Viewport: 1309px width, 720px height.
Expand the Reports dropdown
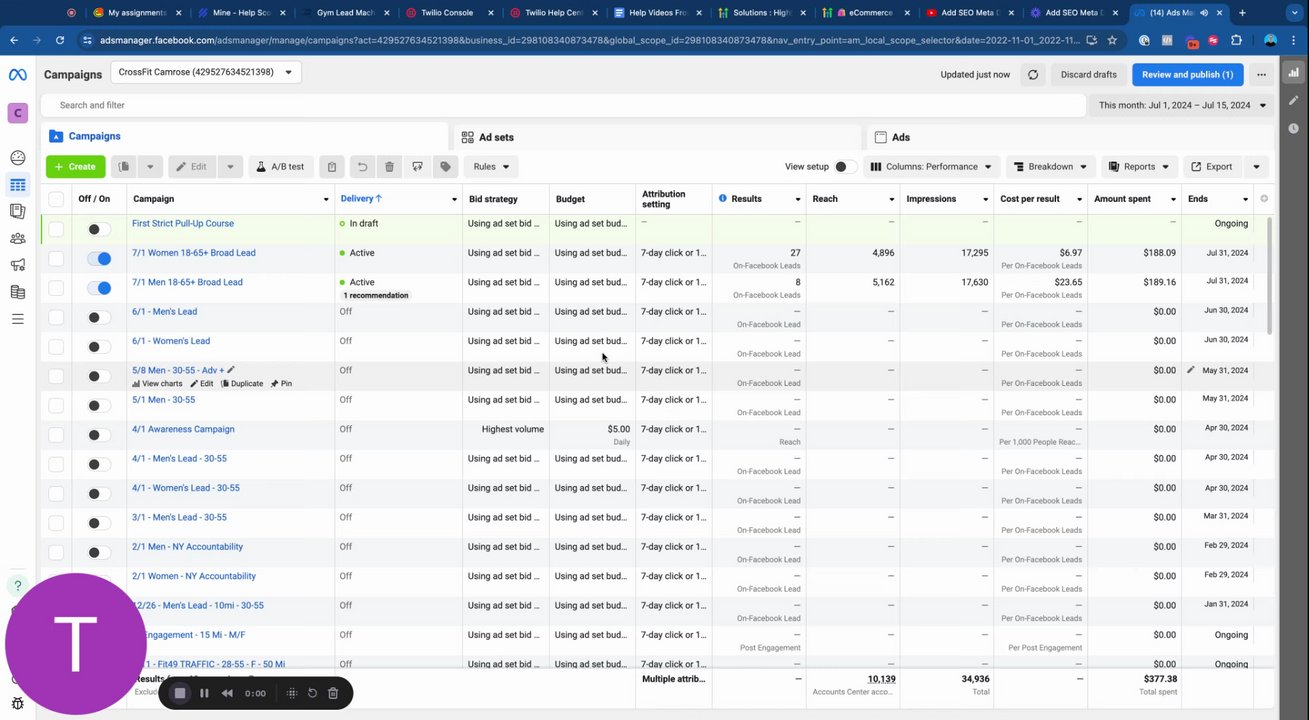point(1139,167)
